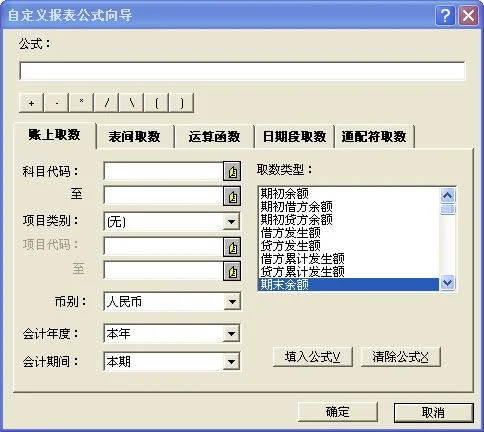Open lookup for 科目代码 至 field

232,196
